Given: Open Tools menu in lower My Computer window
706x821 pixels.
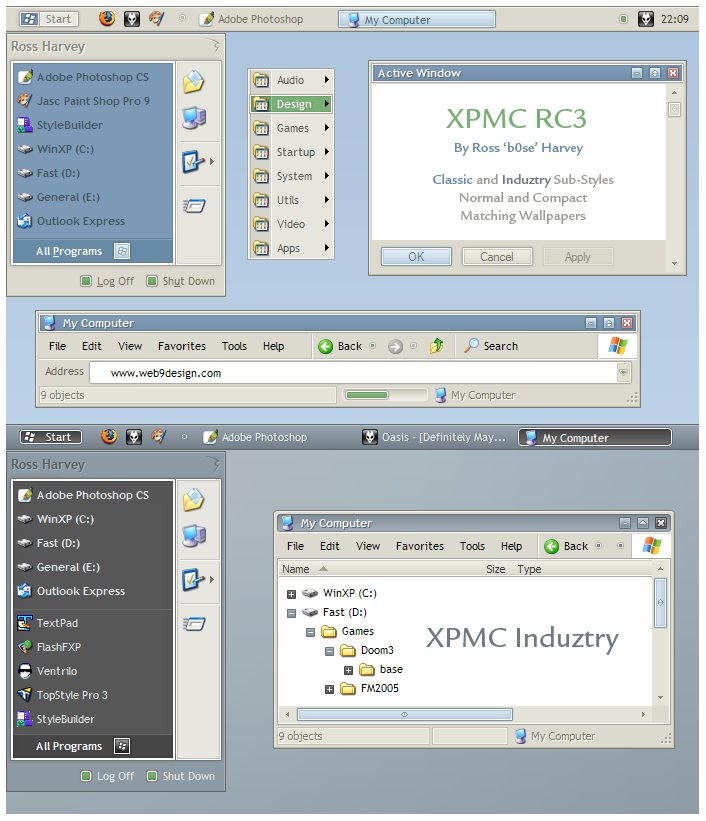Looking at the screenshot, I should pos(472,546).
